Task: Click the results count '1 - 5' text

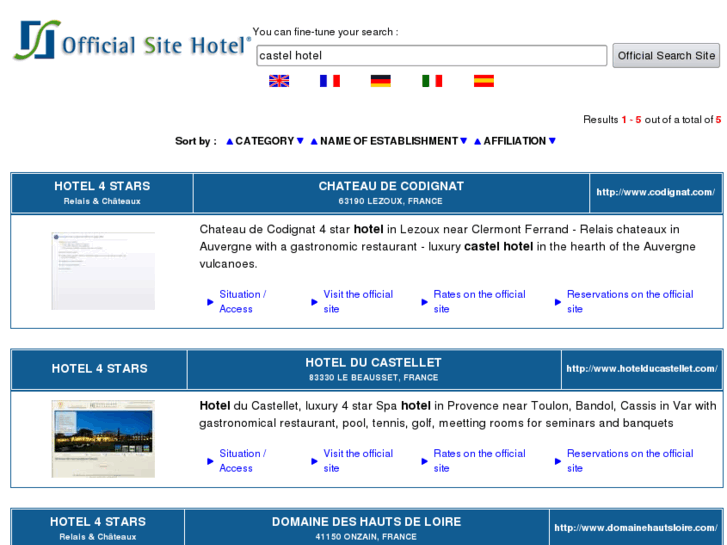Action: click(631, 120)
